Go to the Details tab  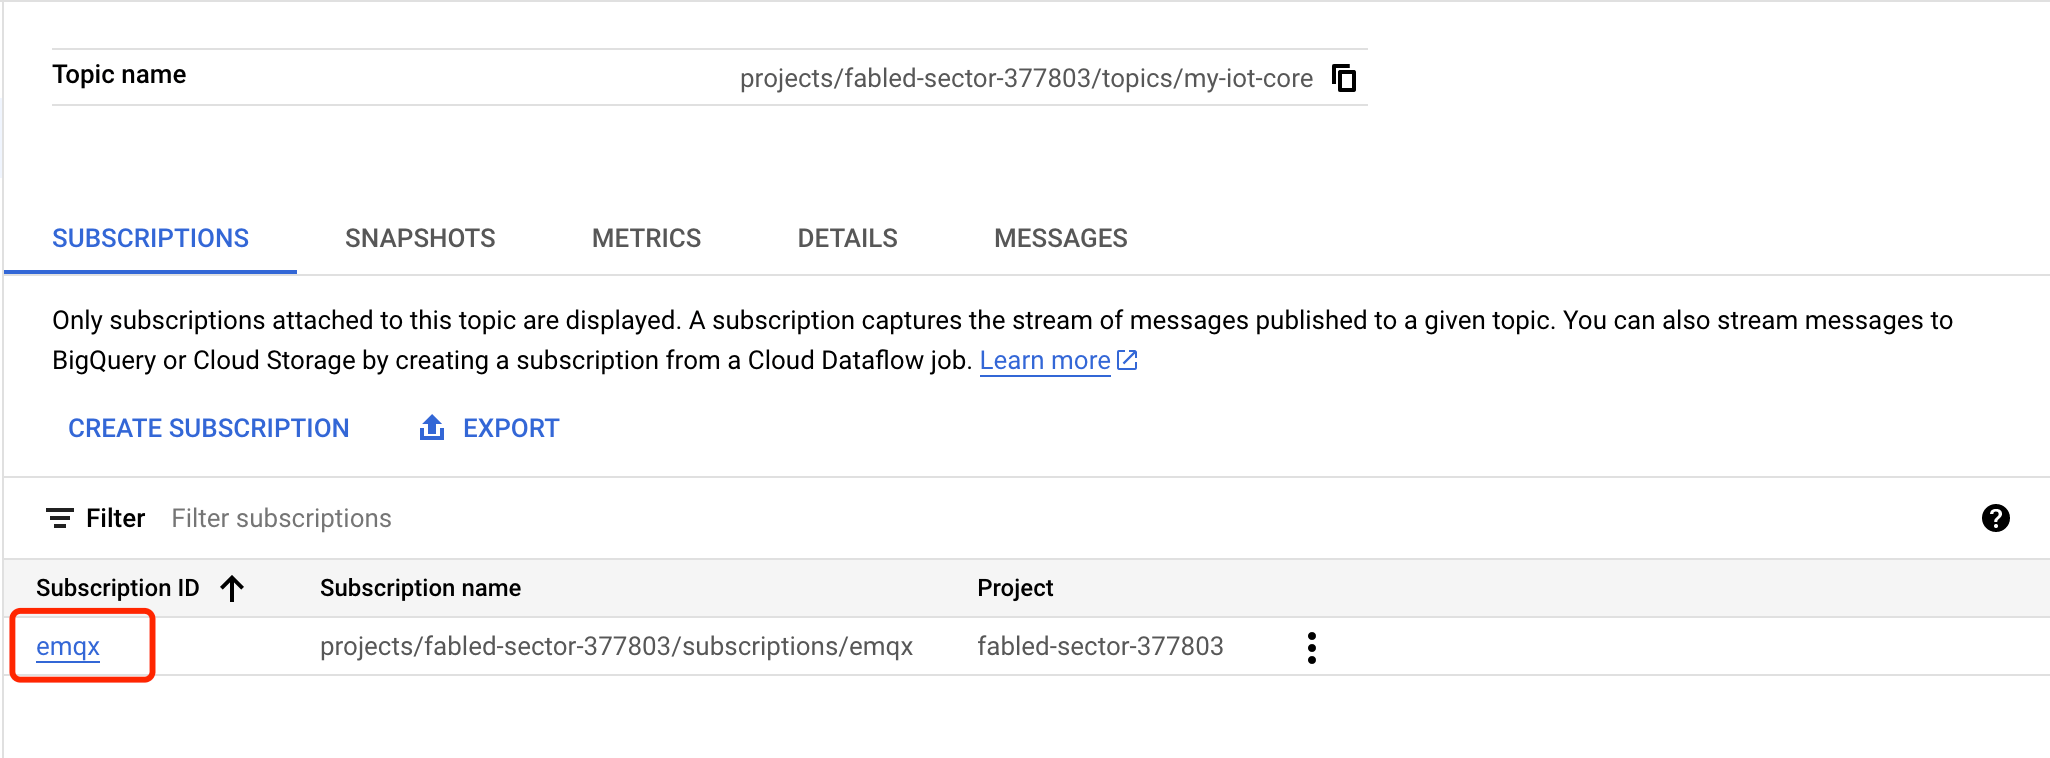pos(847,238)
